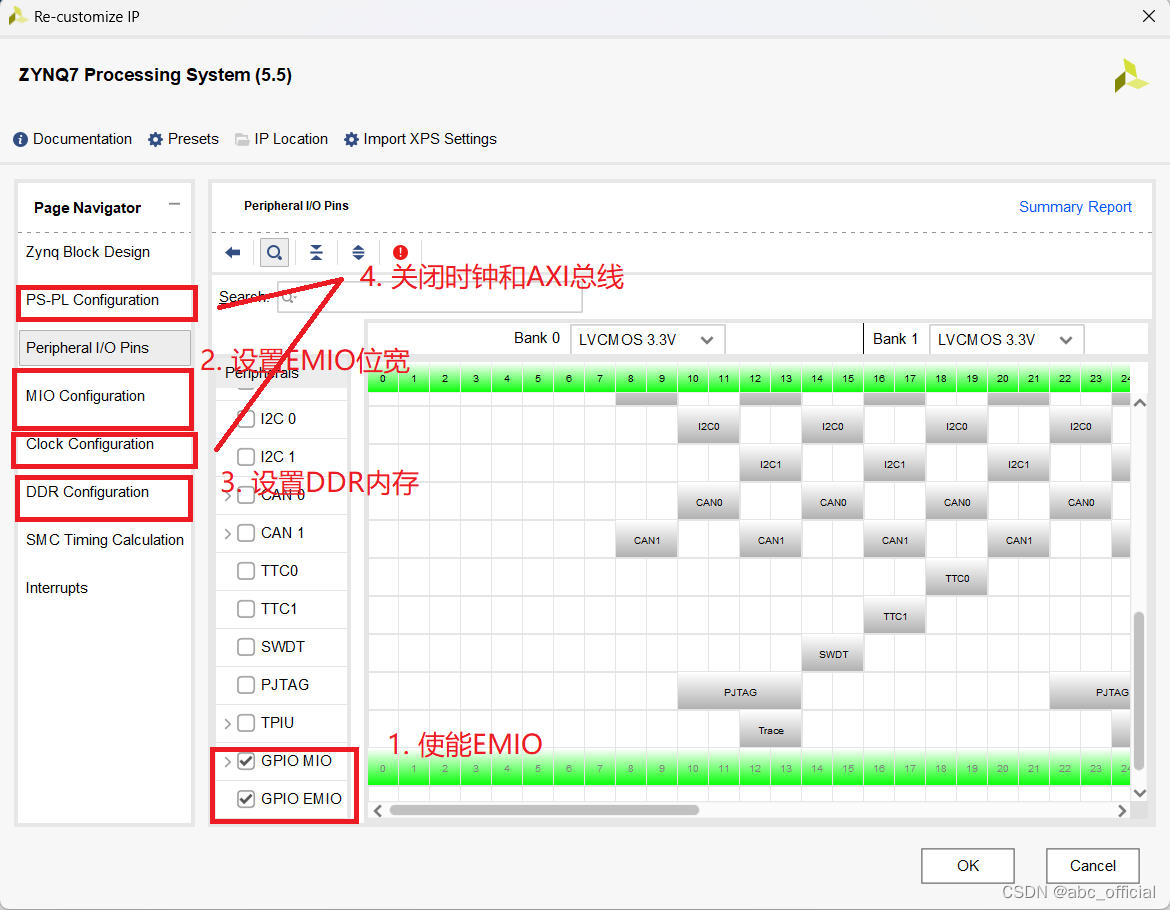Screen dimensions: 1170x910
Task: Go to Zynq Block Design page
Action: pyautogui.click(x=88, y=252)
